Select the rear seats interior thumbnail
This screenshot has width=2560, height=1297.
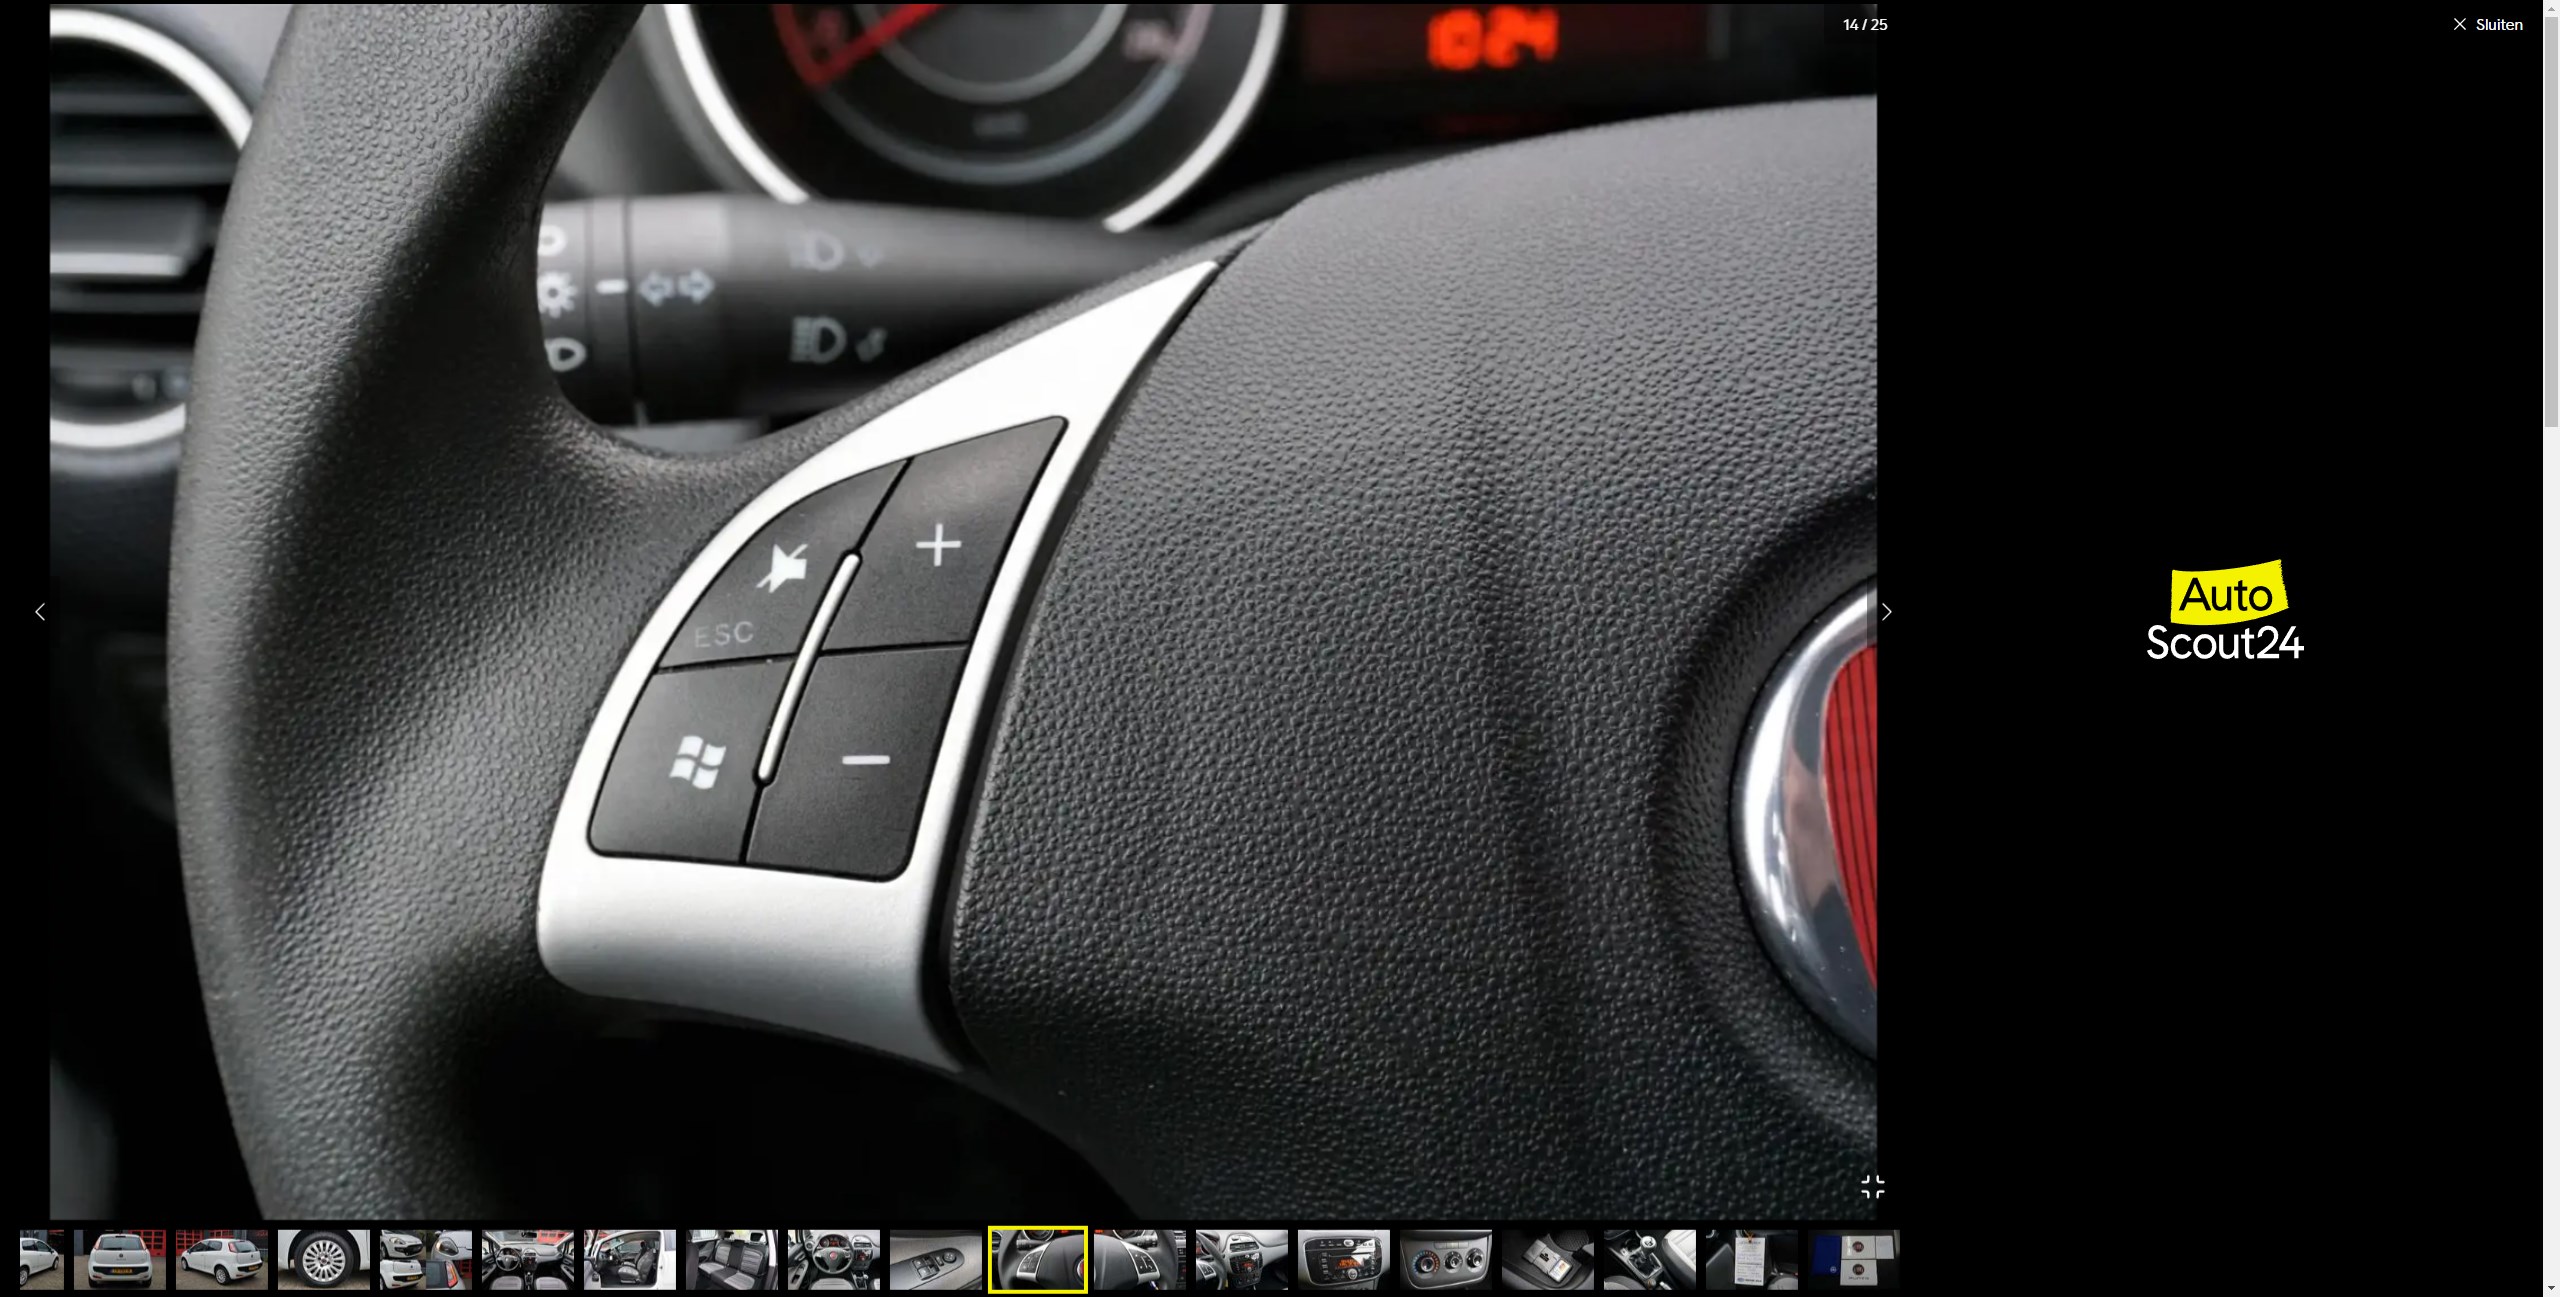[x=731, y=1259]
